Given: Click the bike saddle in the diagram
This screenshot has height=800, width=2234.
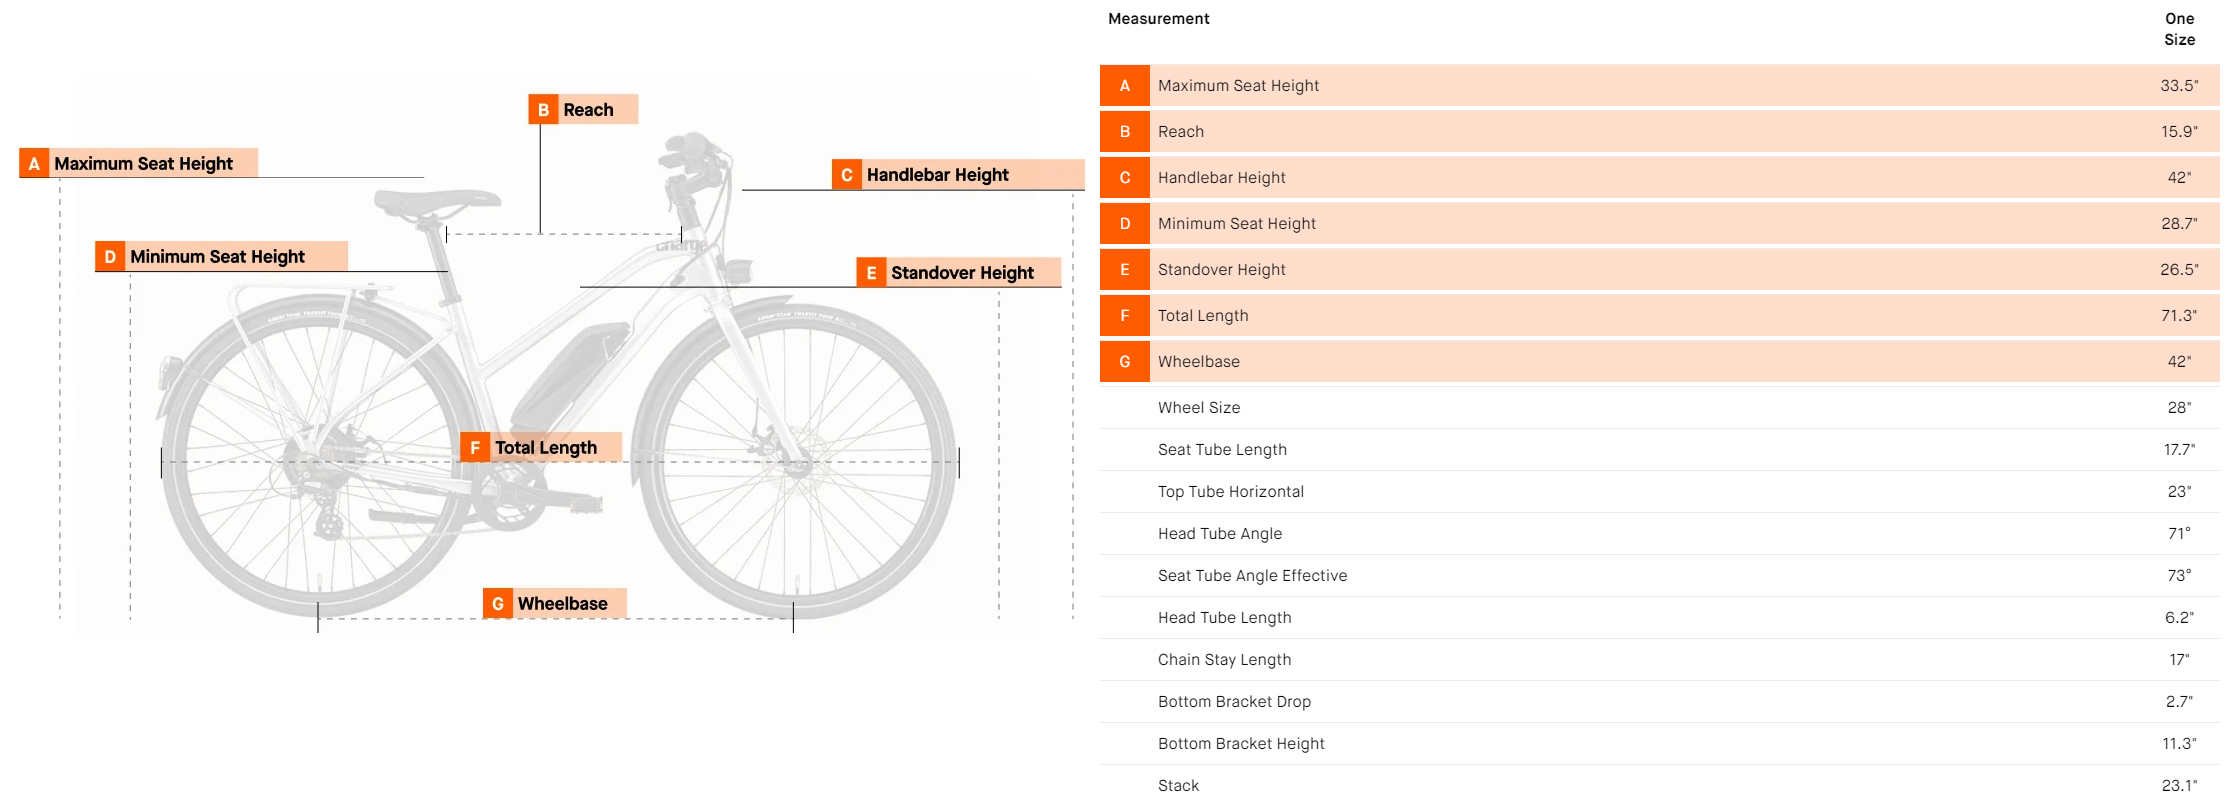Looking at the screenshot, I should coord(436,202).
